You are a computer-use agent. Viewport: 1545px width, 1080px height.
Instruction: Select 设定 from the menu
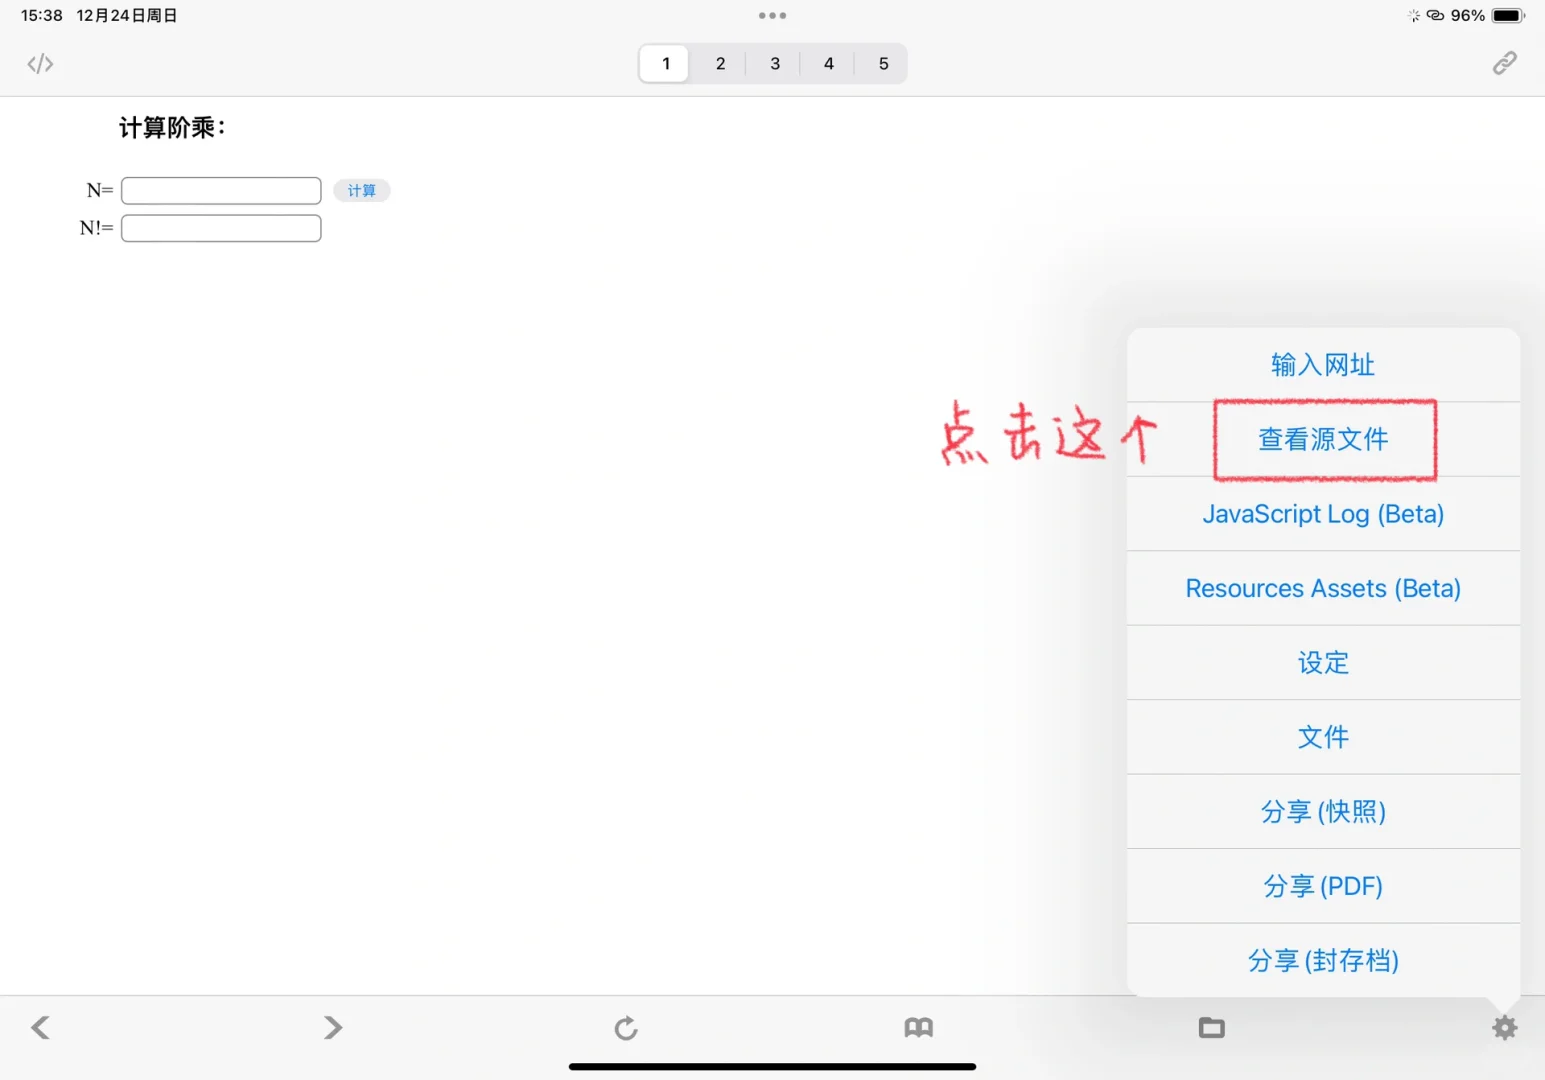[x=1323, y=662]
